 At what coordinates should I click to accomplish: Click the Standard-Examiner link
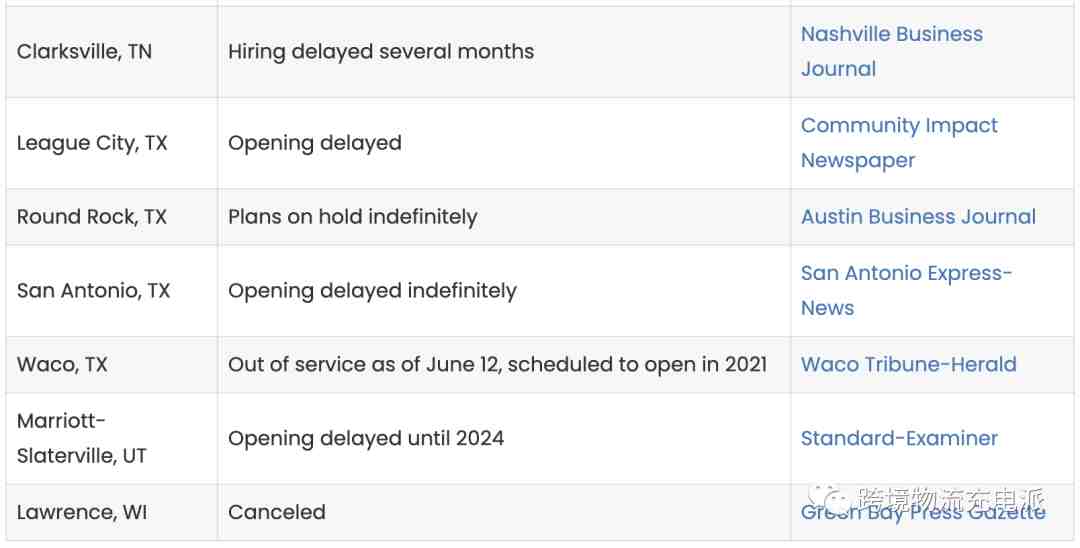pos(899,439)
